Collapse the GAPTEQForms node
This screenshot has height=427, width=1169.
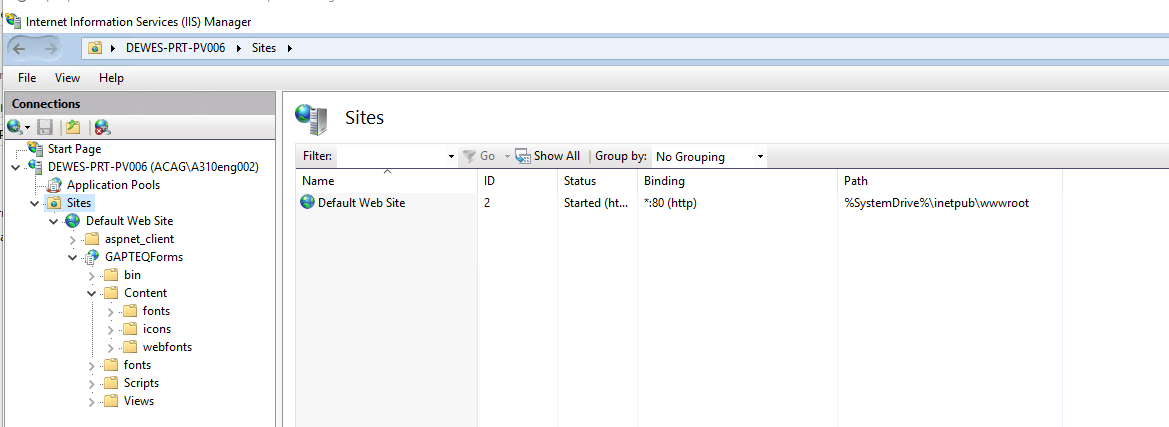tap(73, 257)
